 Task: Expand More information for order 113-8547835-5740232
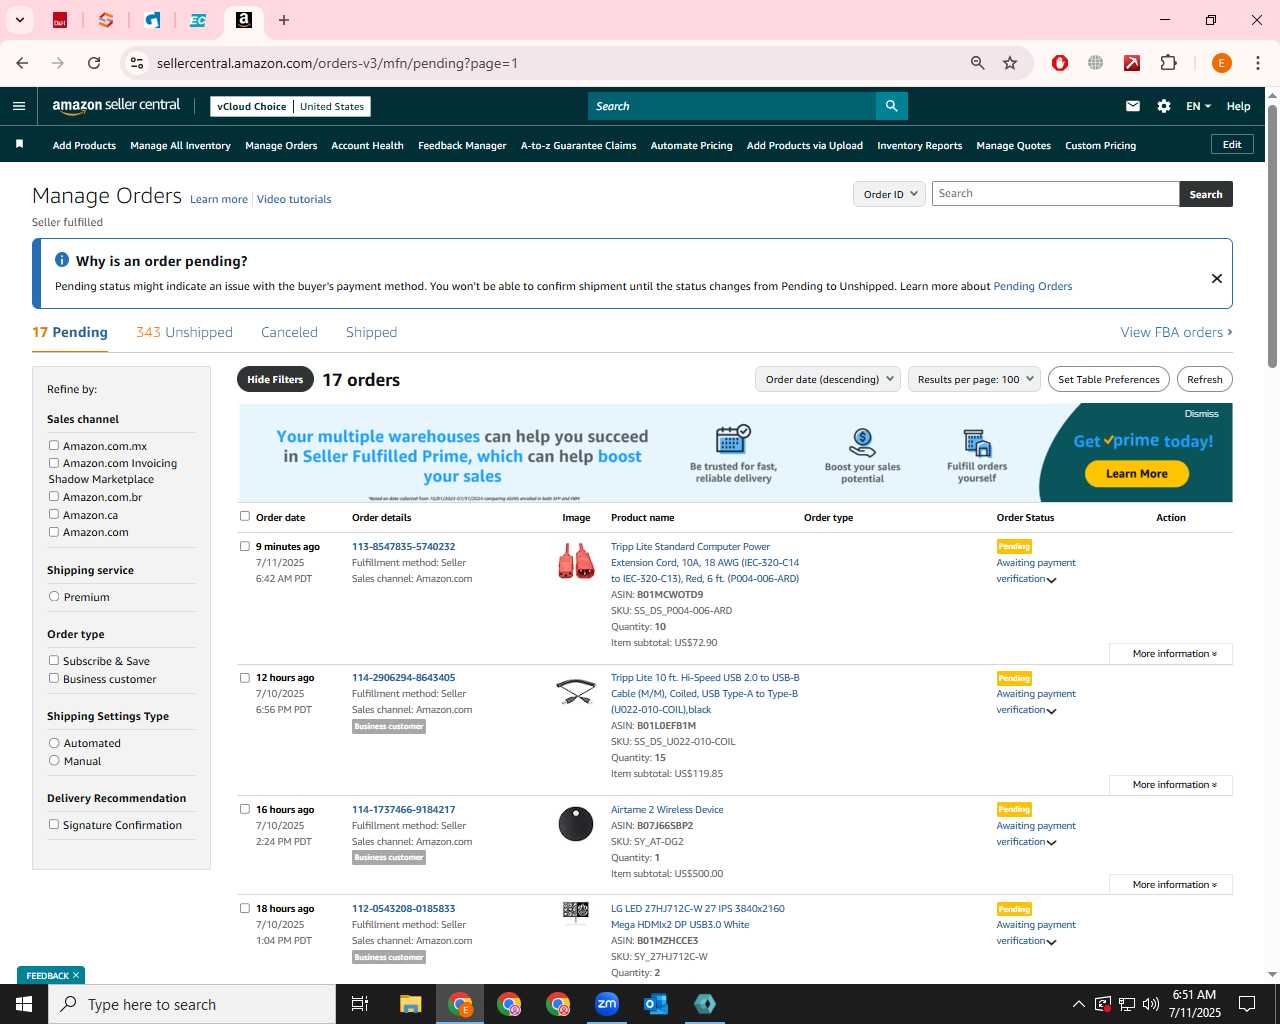(x=1171, y=654)
